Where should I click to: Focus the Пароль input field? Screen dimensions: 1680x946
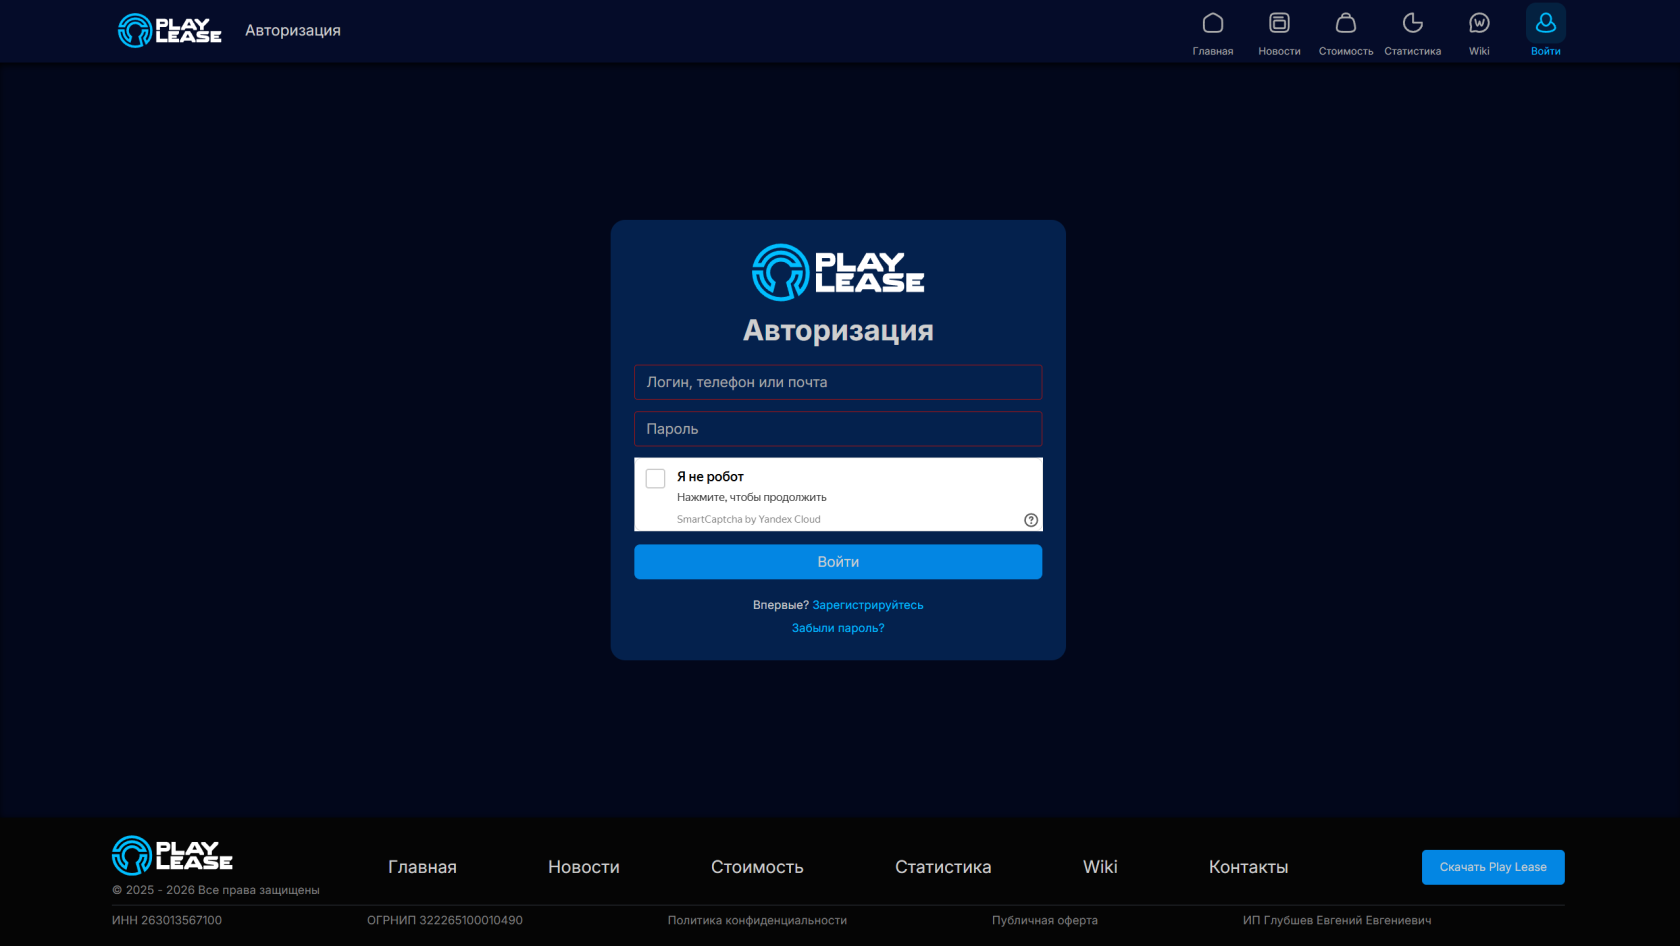(838, 429)
